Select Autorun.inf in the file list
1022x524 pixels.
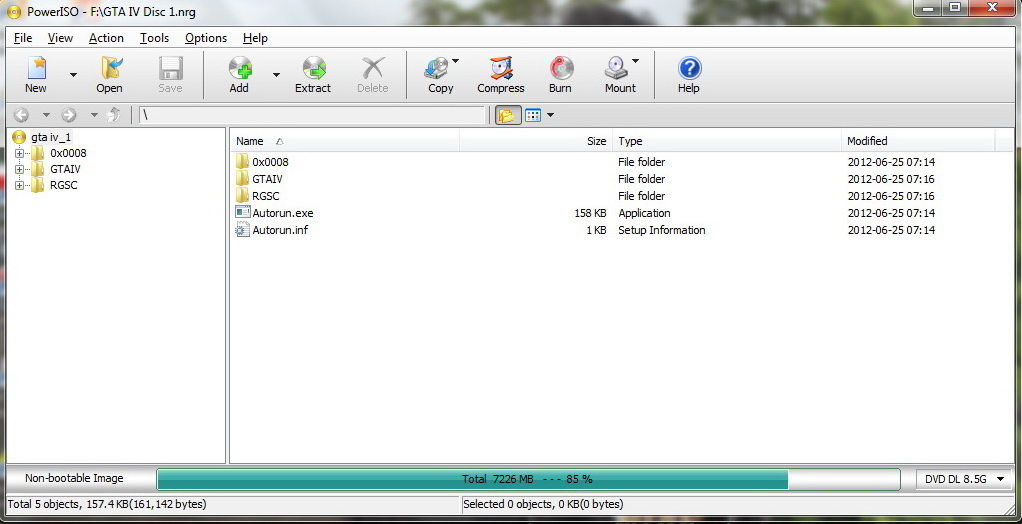click(280, 230)
